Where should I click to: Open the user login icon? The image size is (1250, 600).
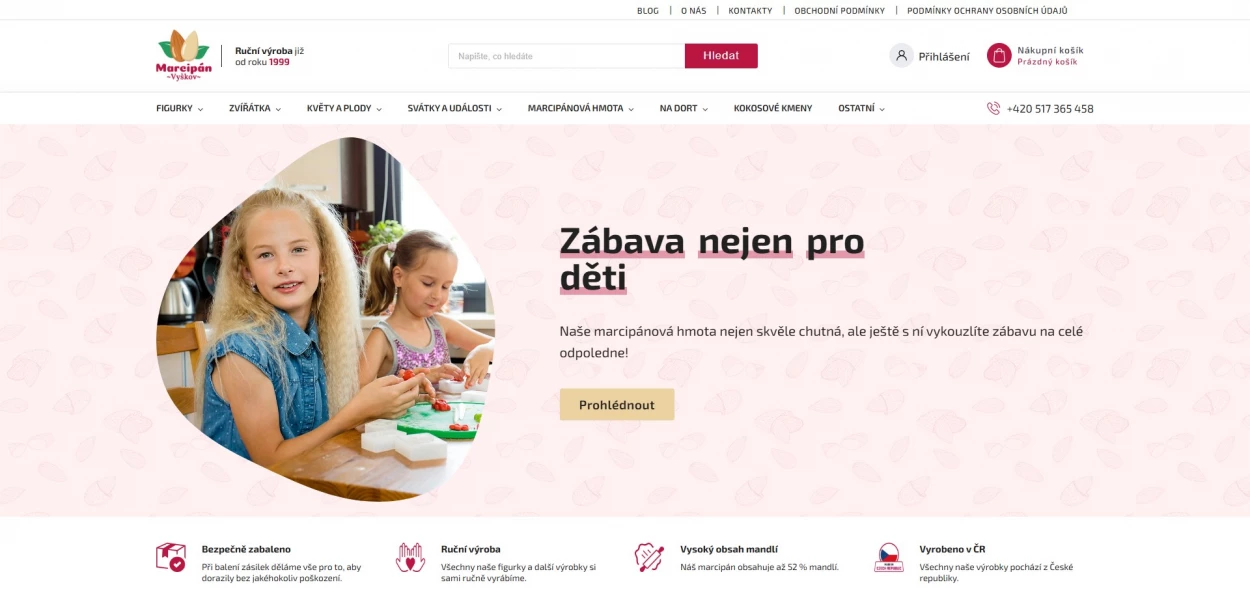[x=901, y=56]
